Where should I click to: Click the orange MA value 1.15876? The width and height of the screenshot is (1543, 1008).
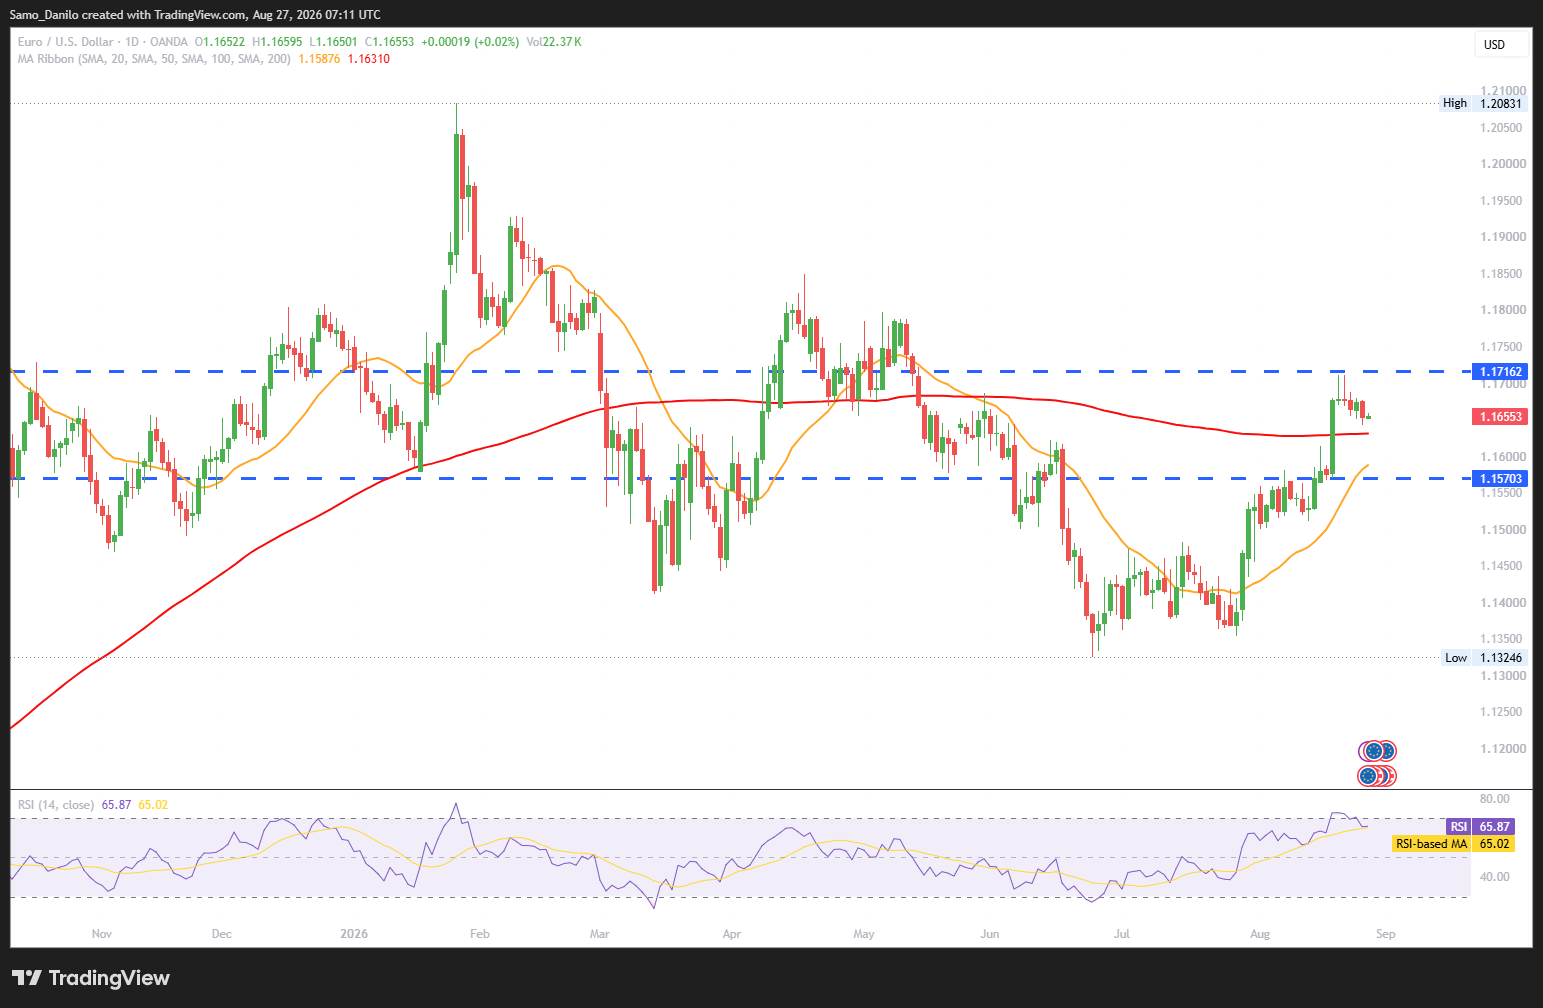tap(320, 59)
